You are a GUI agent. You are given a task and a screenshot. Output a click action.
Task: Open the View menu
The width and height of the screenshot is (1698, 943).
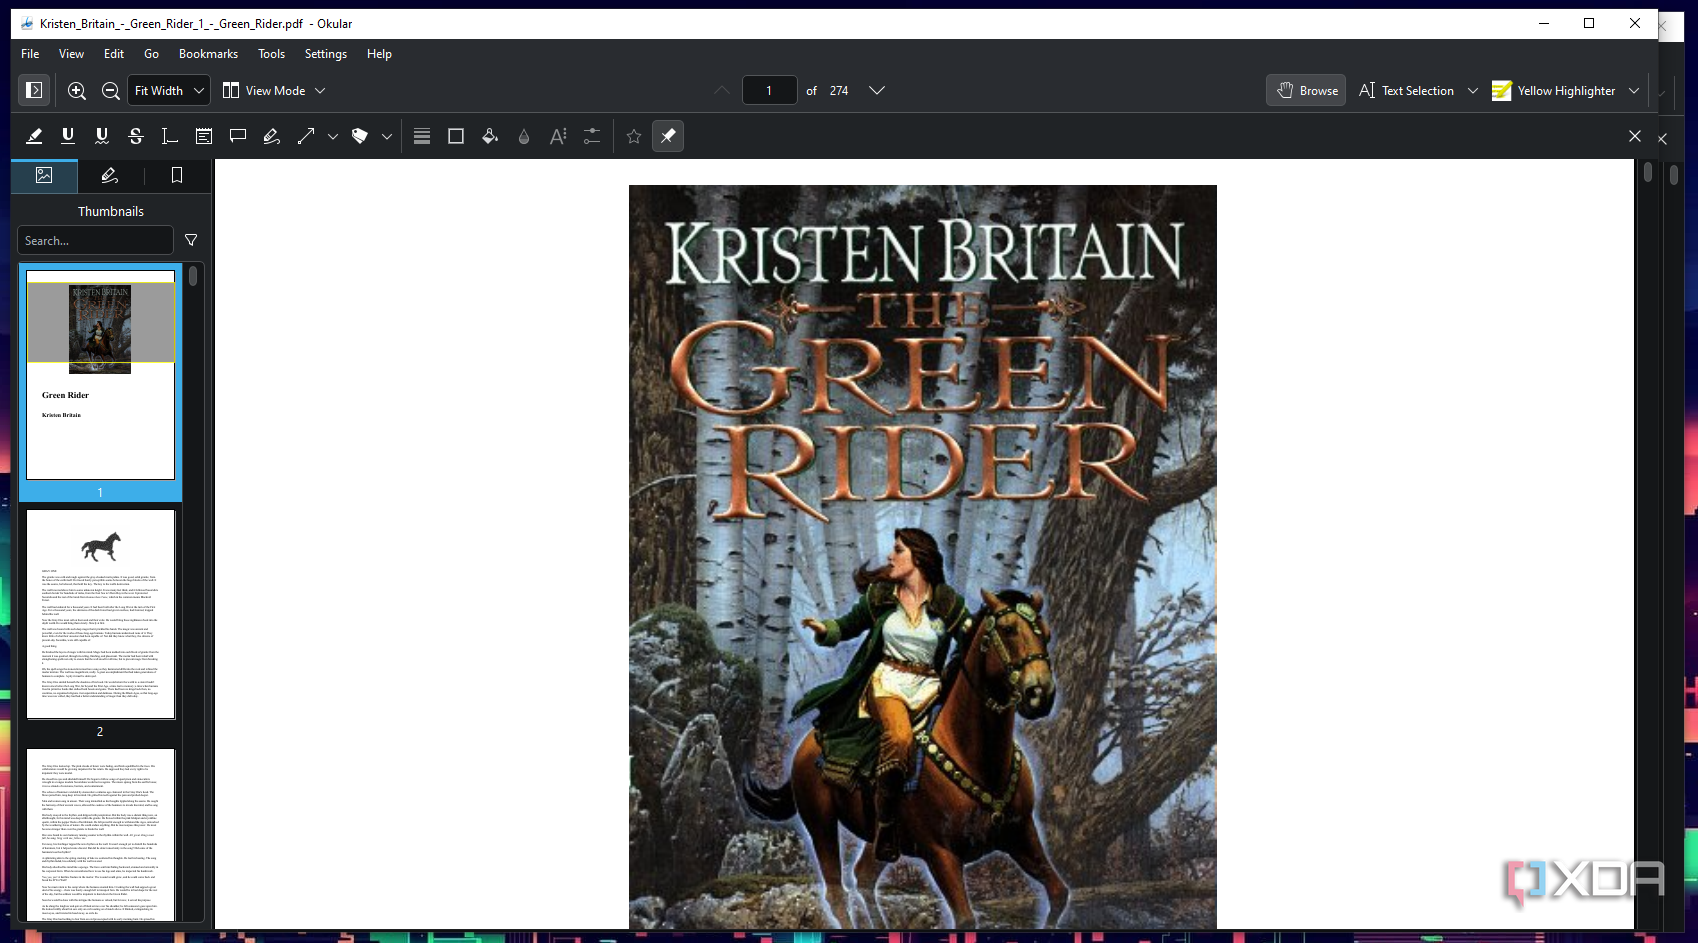pyautogui.click(x=71, y=54)
